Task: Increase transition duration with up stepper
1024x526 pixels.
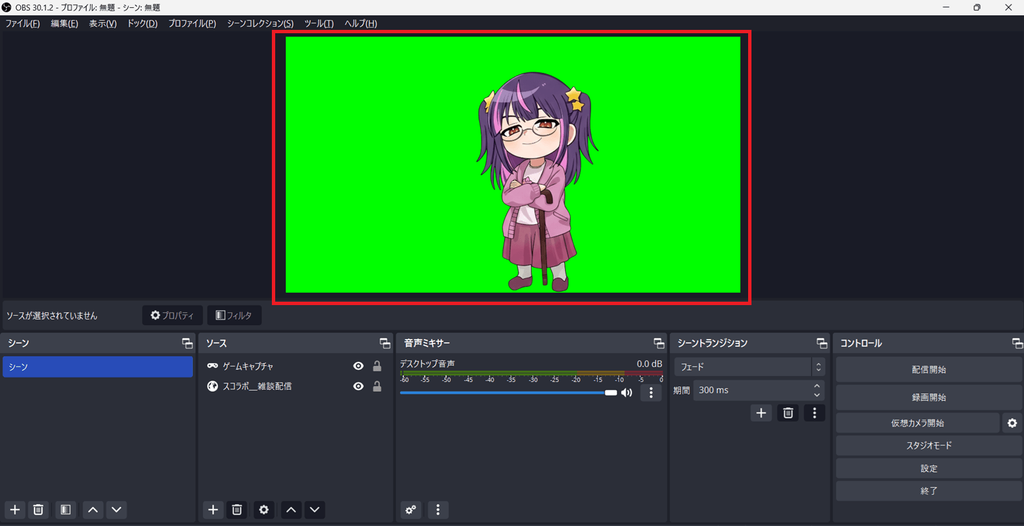Action: pyautogui.click(x=818, y=386)
